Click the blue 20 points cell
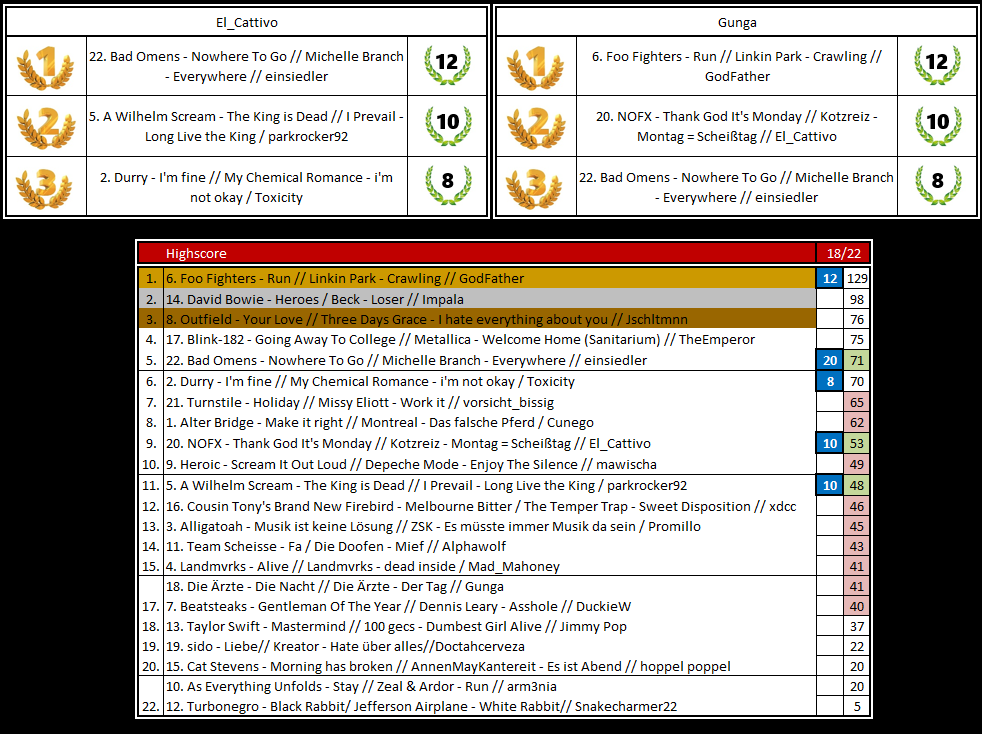982x734 pixels. point(830,360)
